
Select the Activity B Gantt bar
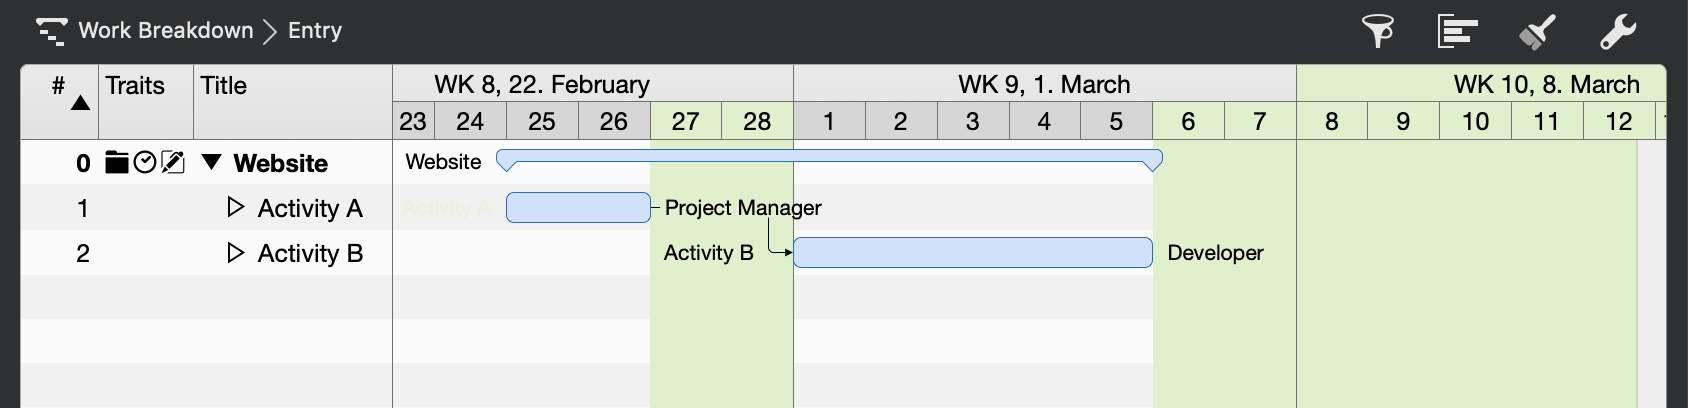click(972, 252)
